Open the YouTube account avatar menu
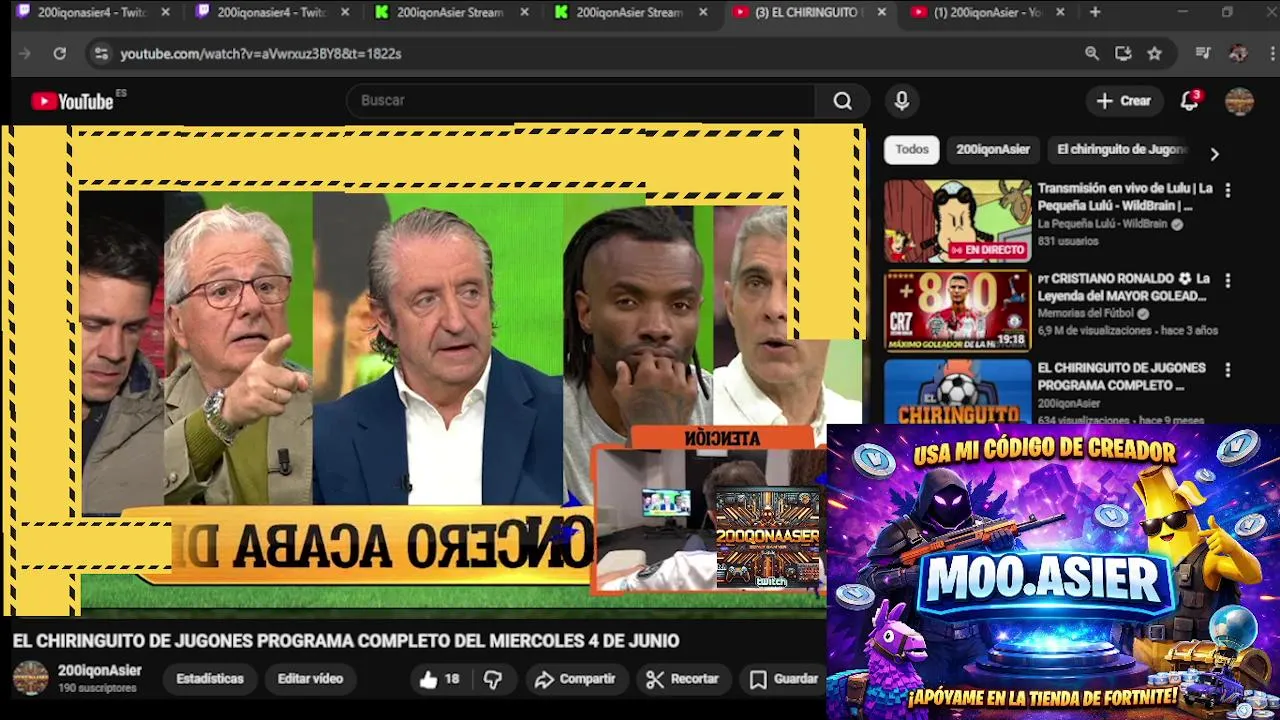1280x720 pixels. pos(1239,101)
